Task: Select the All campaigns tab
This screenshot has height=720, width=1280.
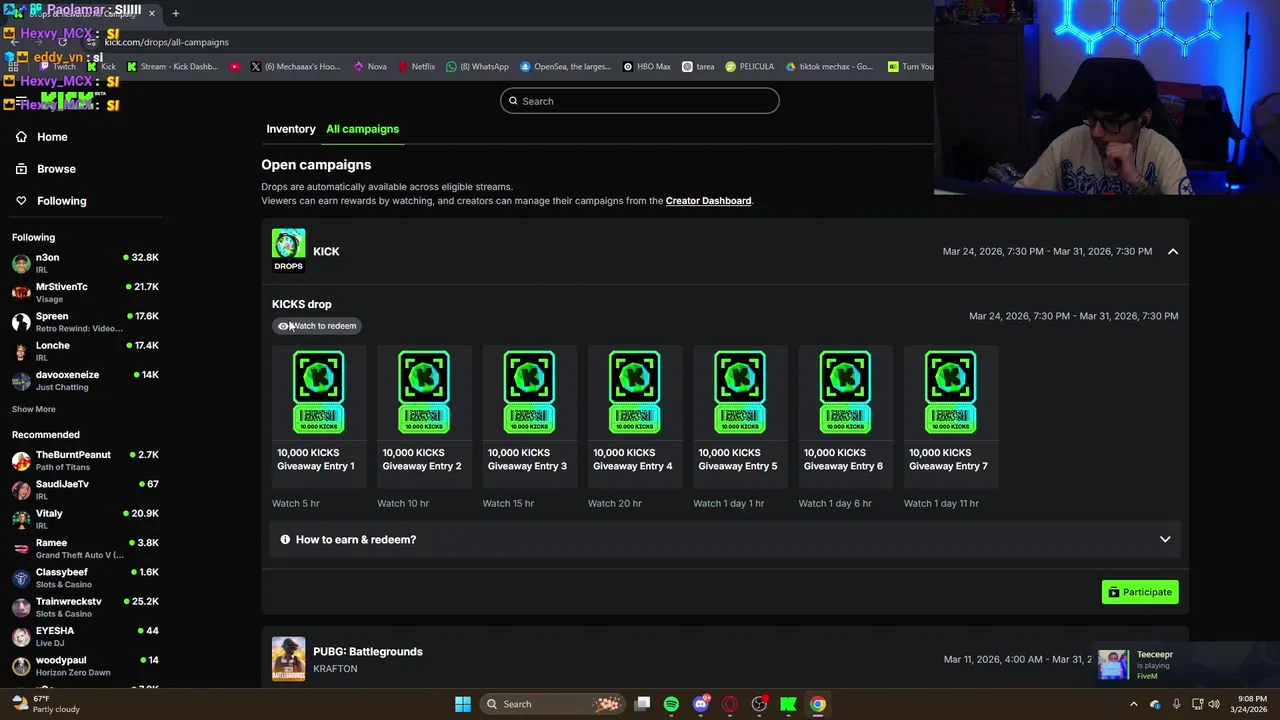Action: 362,129
